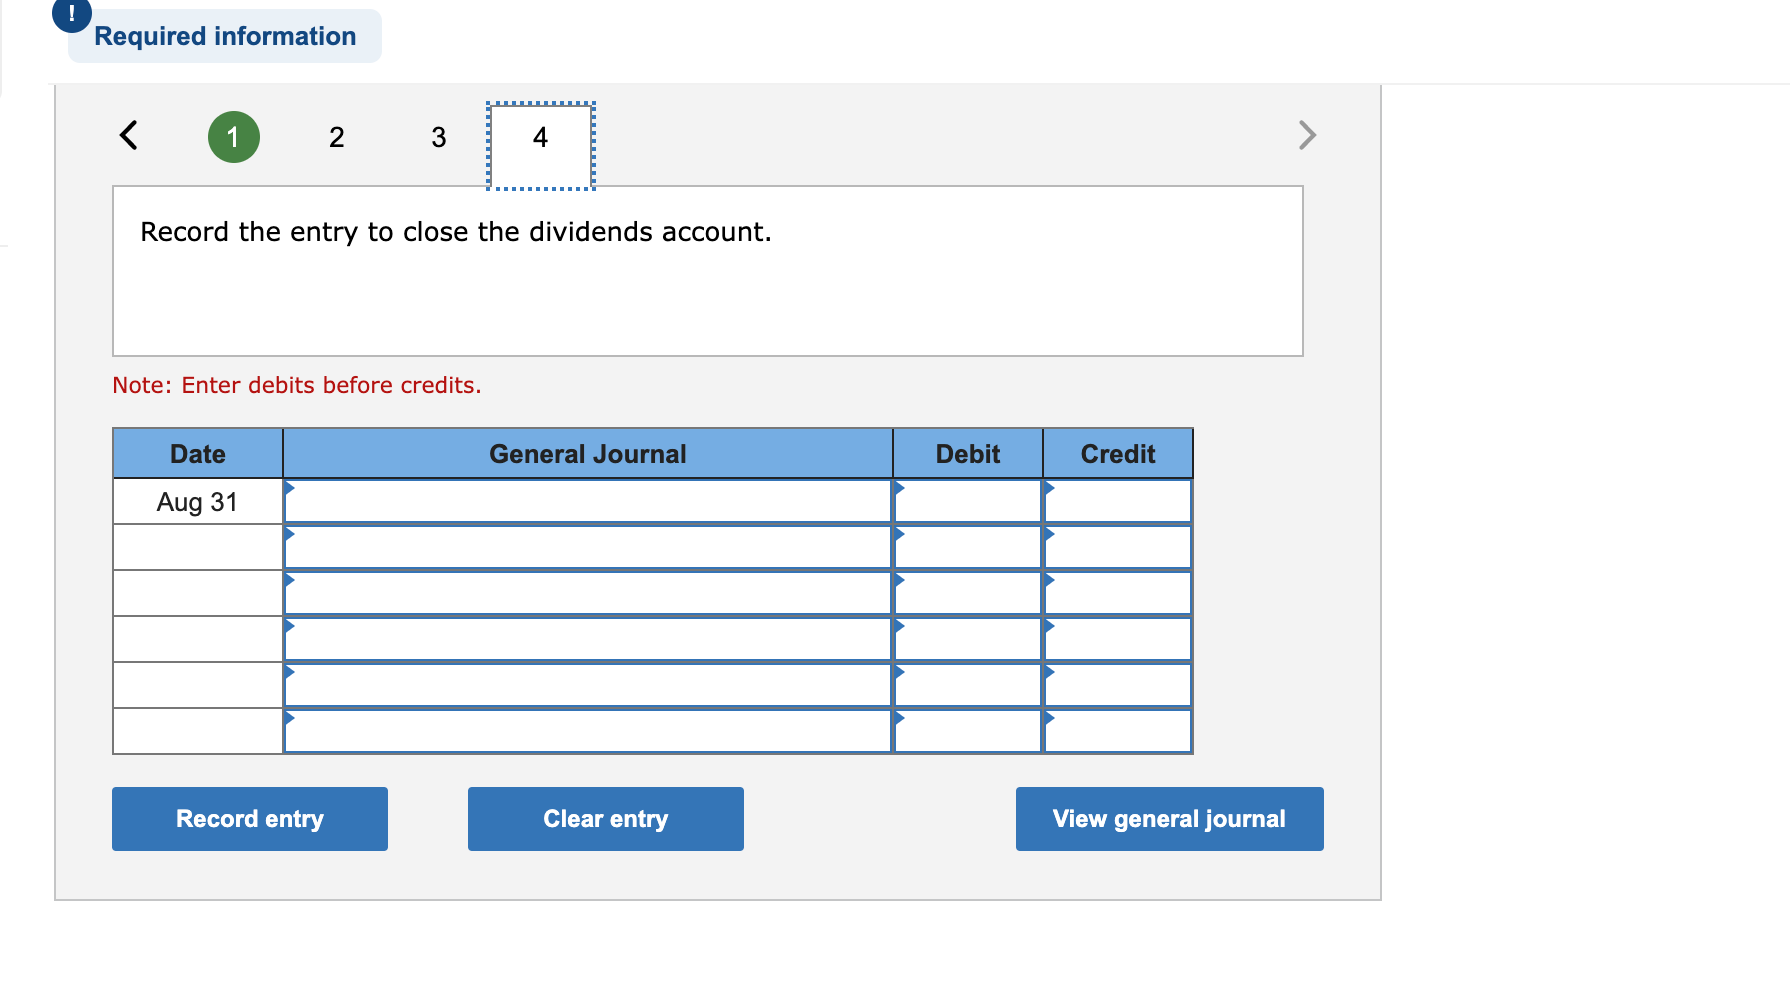
Task: Click second row Debit field
Action: (x=968, y=547)
